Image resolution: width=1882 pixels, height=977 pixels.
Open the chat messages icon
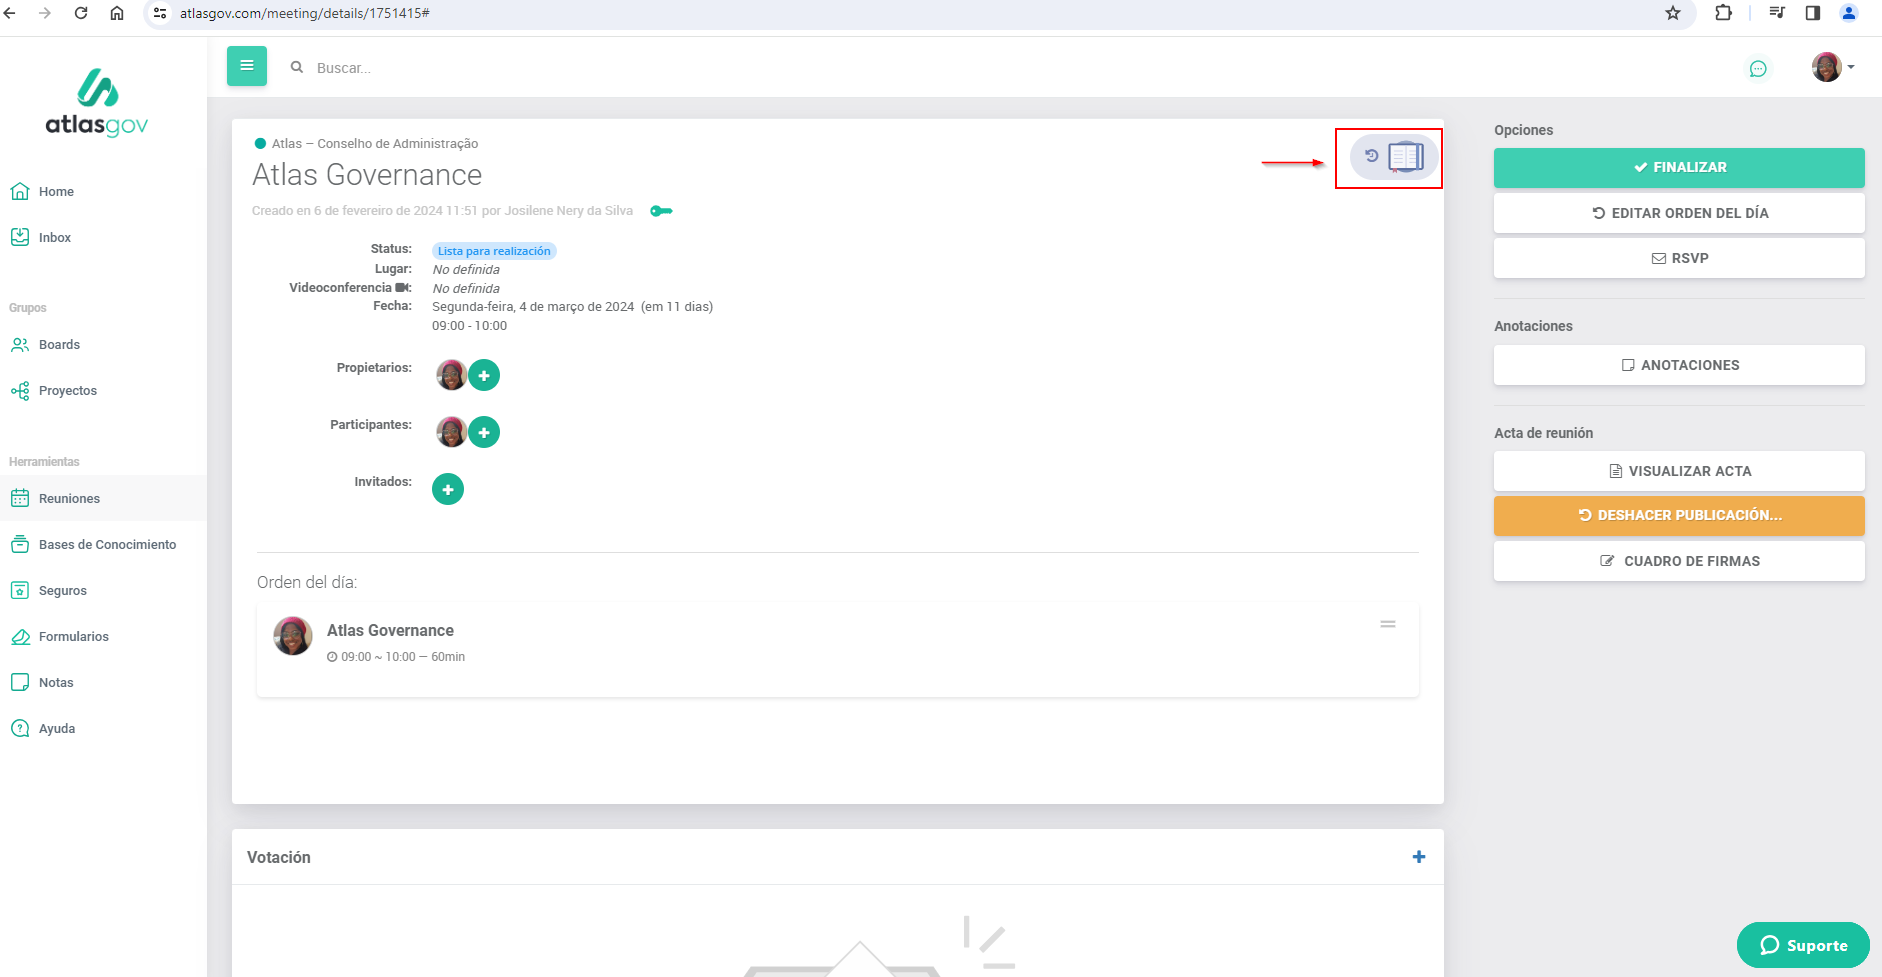[x=1758, y=68]
